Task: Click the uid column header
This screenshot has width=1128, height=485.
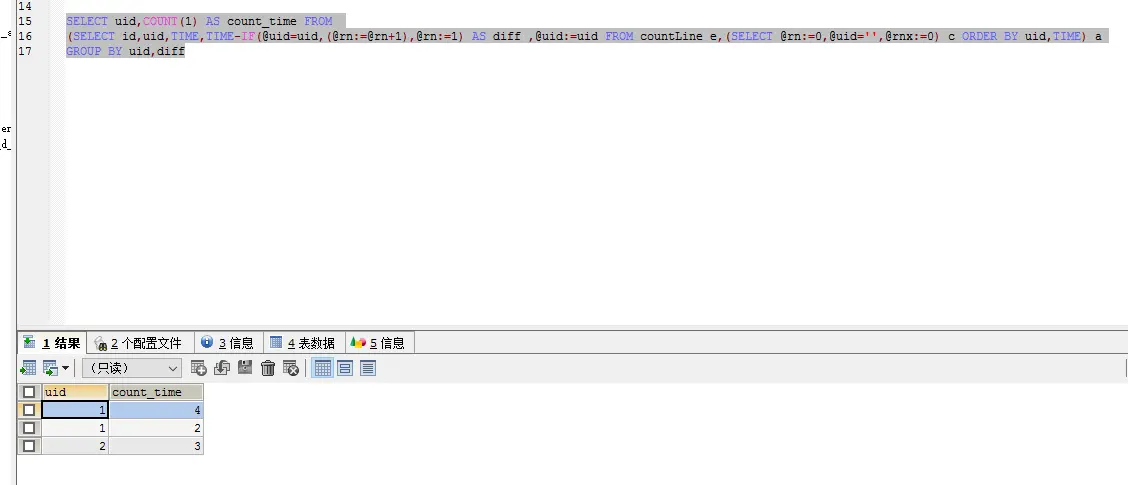Action: tap(75, 392)
